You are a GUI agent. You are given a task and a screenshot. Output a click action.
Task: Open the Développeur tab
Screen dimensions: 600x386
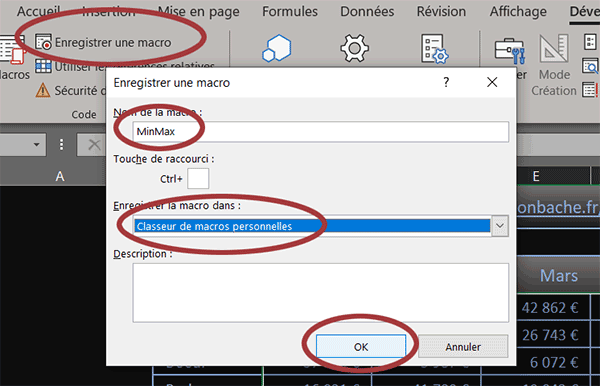[x=584, y=11]
